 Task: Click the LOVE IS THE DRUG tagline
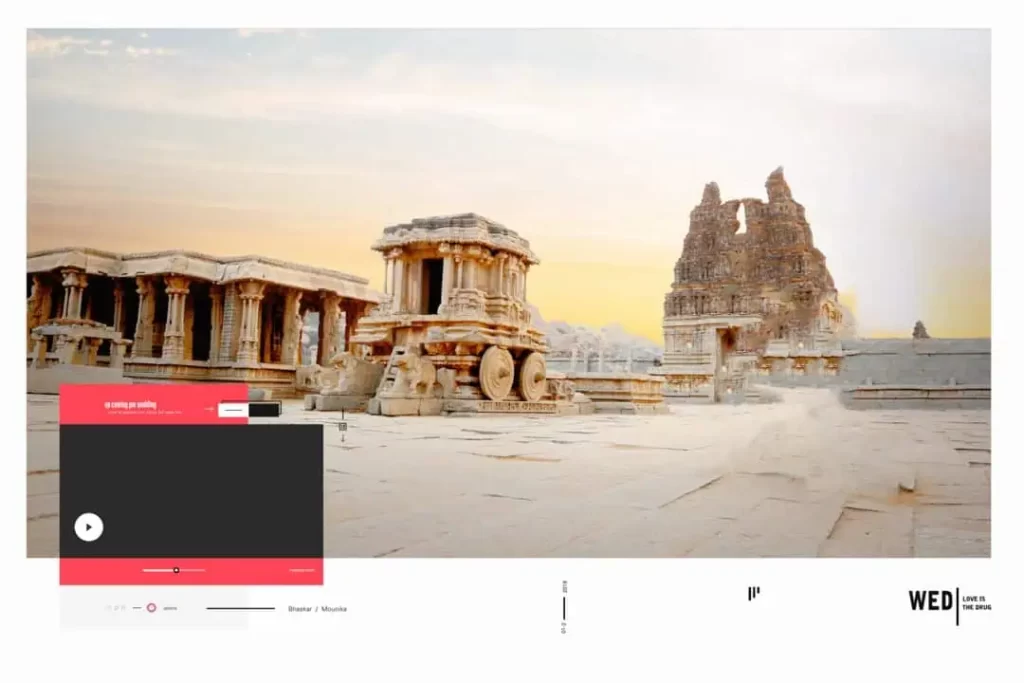976,601
